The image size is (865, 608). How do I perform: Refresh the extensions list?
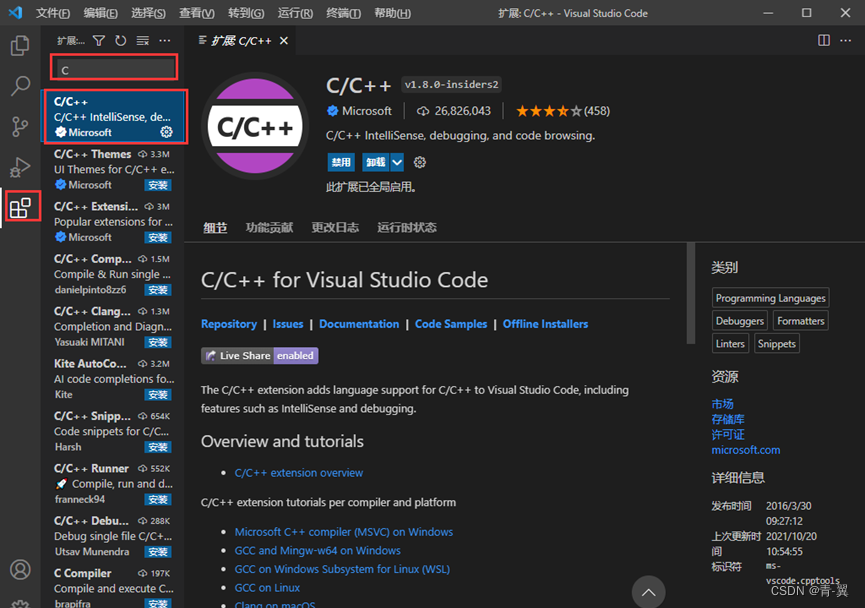click(x=120, y=40)
